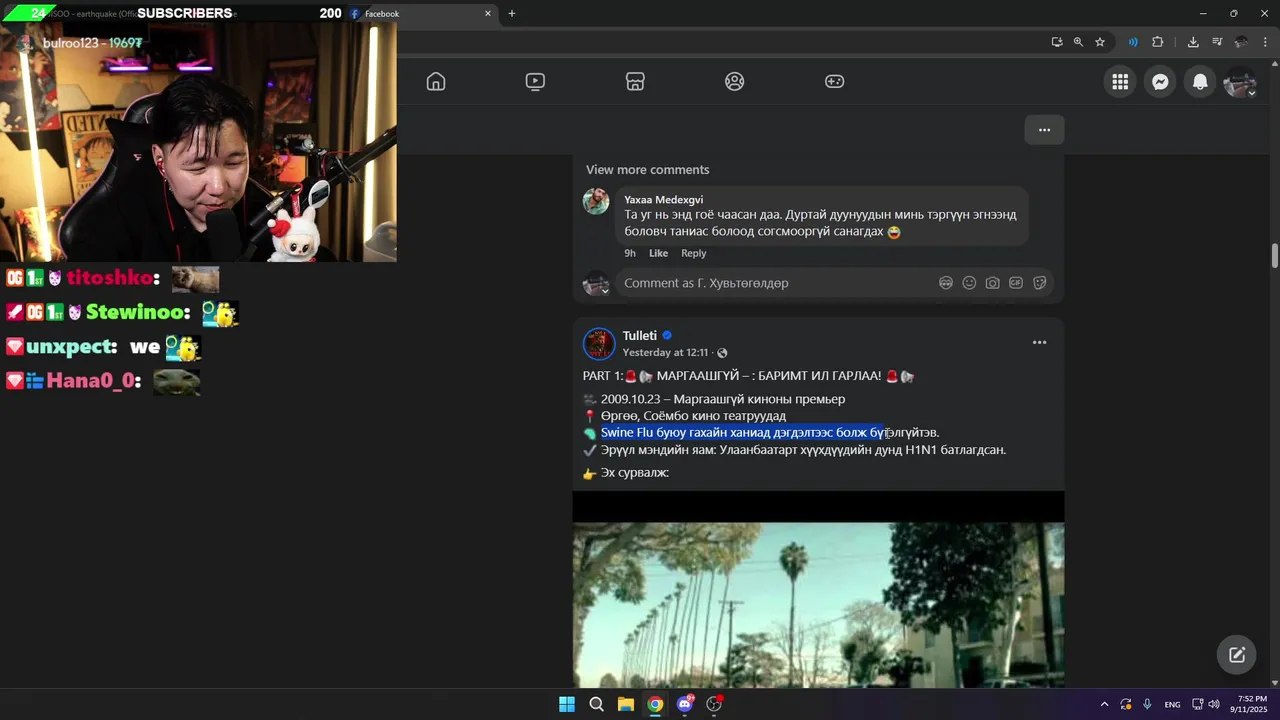The image size is (1280, 720).
Task: Play the Tulleti post video
Action: click(x=818, y=590)
